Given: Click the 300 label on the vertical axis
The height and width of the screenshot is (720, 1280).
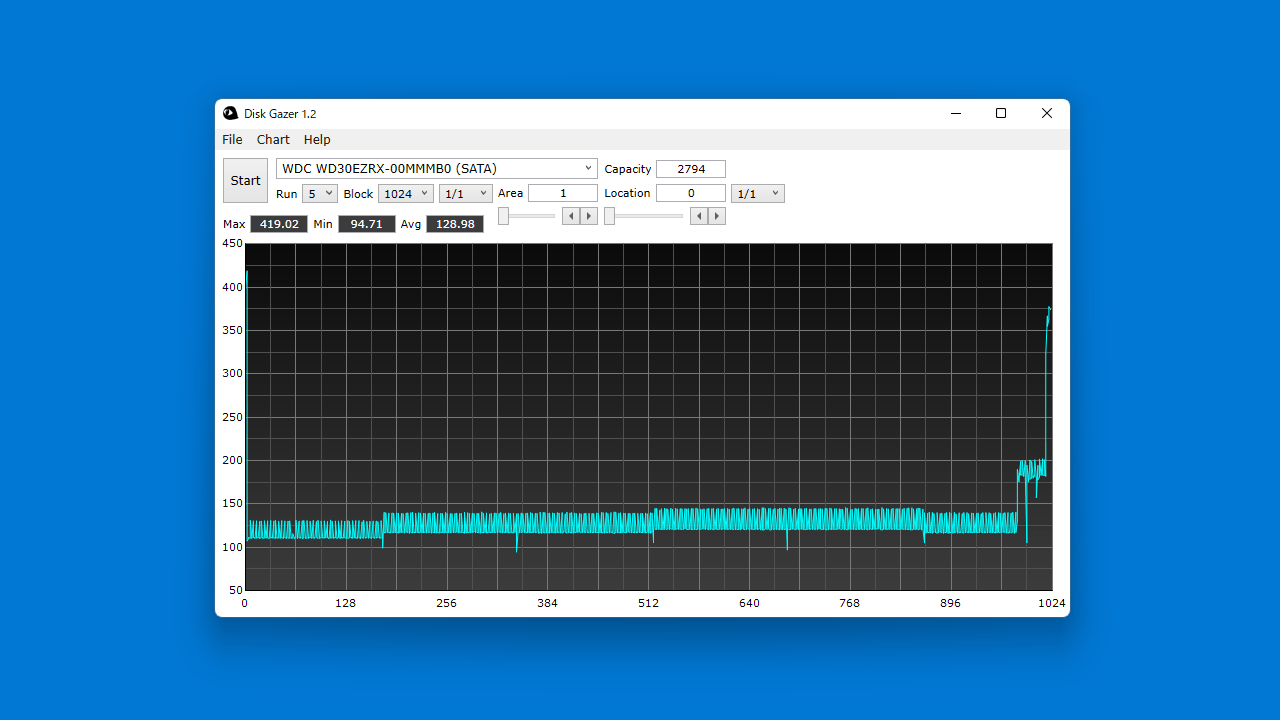Looking at the screenshot, I should pos(232,373).
